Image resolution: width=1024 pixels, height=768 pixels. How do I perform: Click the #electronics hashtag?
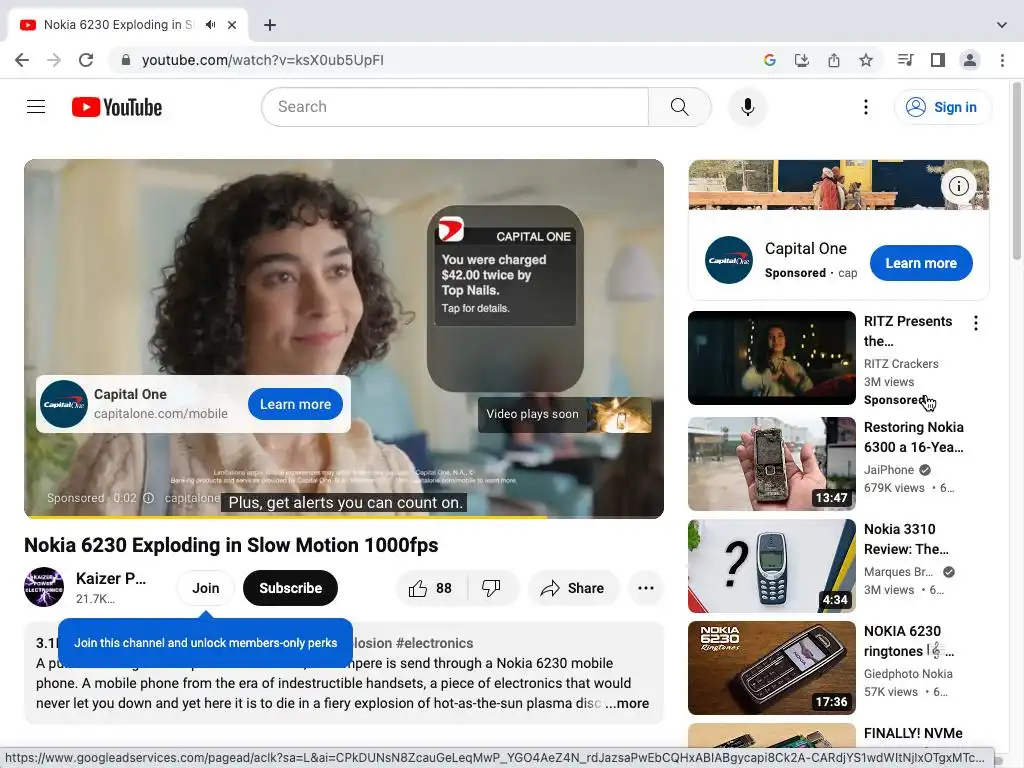(434, 643)
